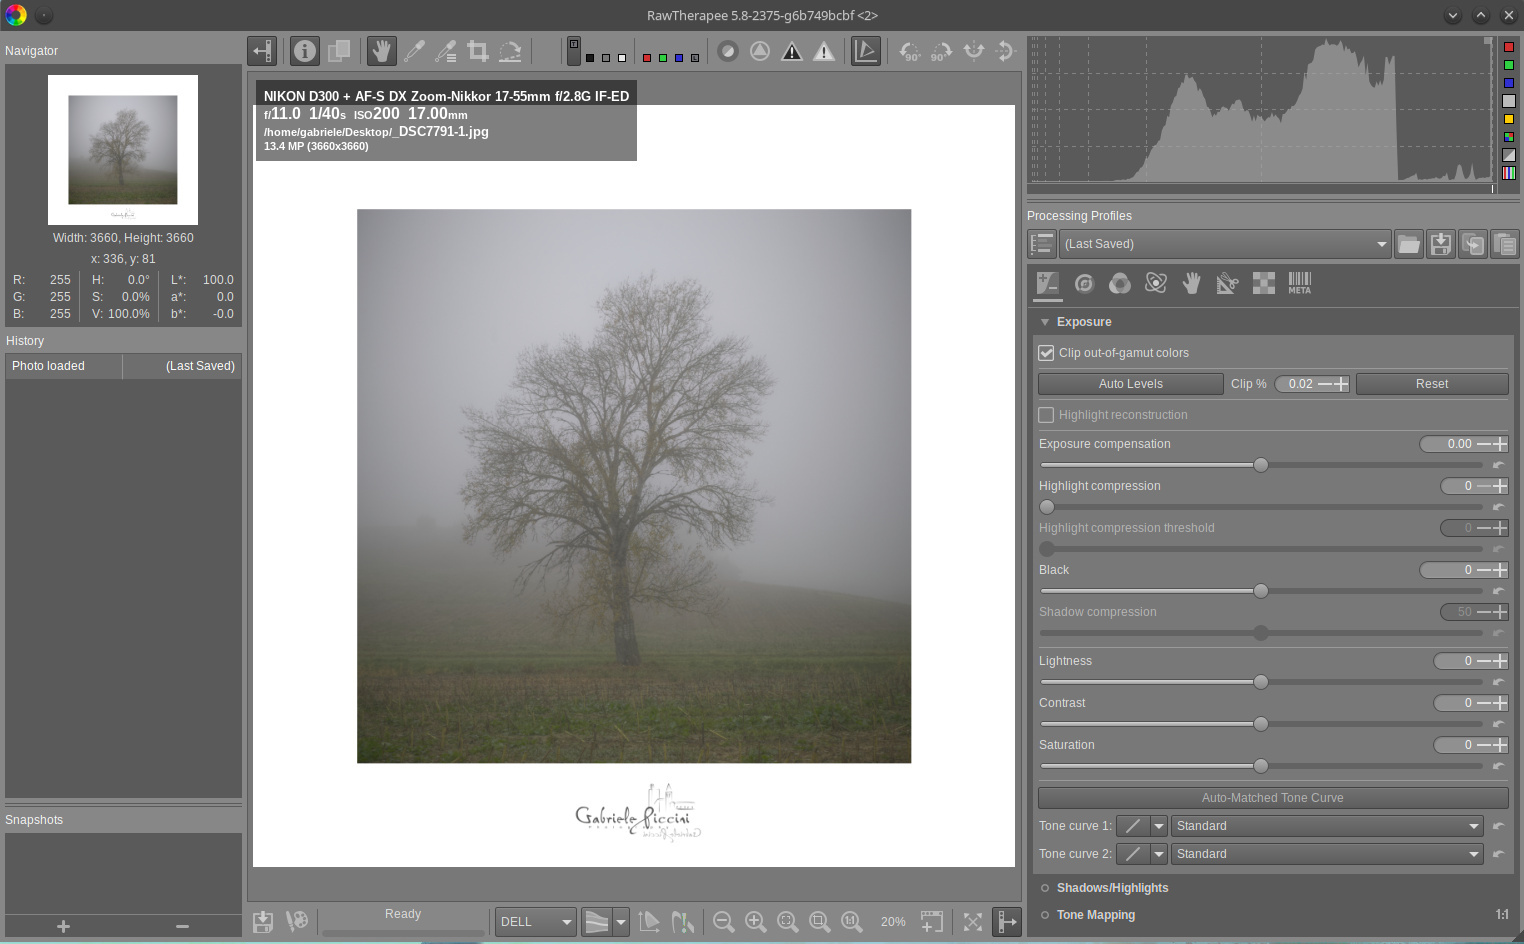This screenshot has height=944, width=1524.
Task: Click the zoom in magnifier icon
Action: click(756, 922)
